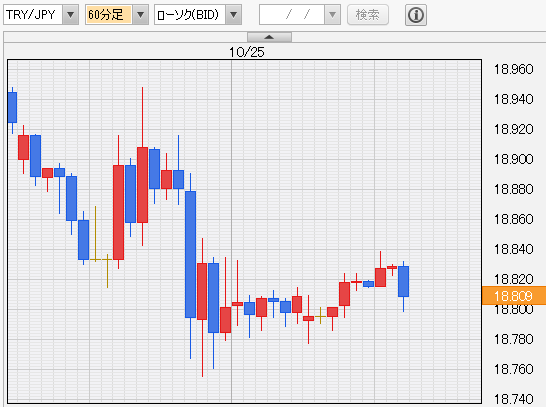Screen dimensions: 546x407
Task: Click the 18.820 price axis label
Action: pos(513,279)
